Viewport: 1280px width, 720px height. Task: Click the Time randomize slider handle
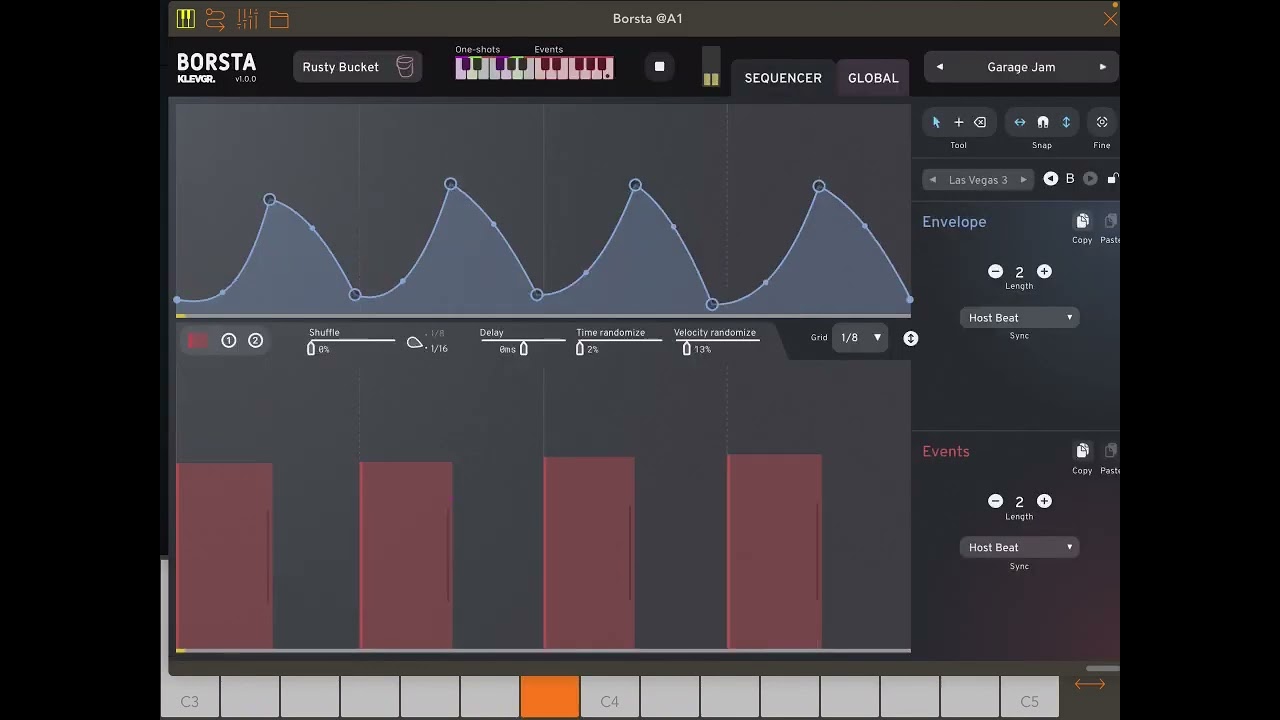580,349
